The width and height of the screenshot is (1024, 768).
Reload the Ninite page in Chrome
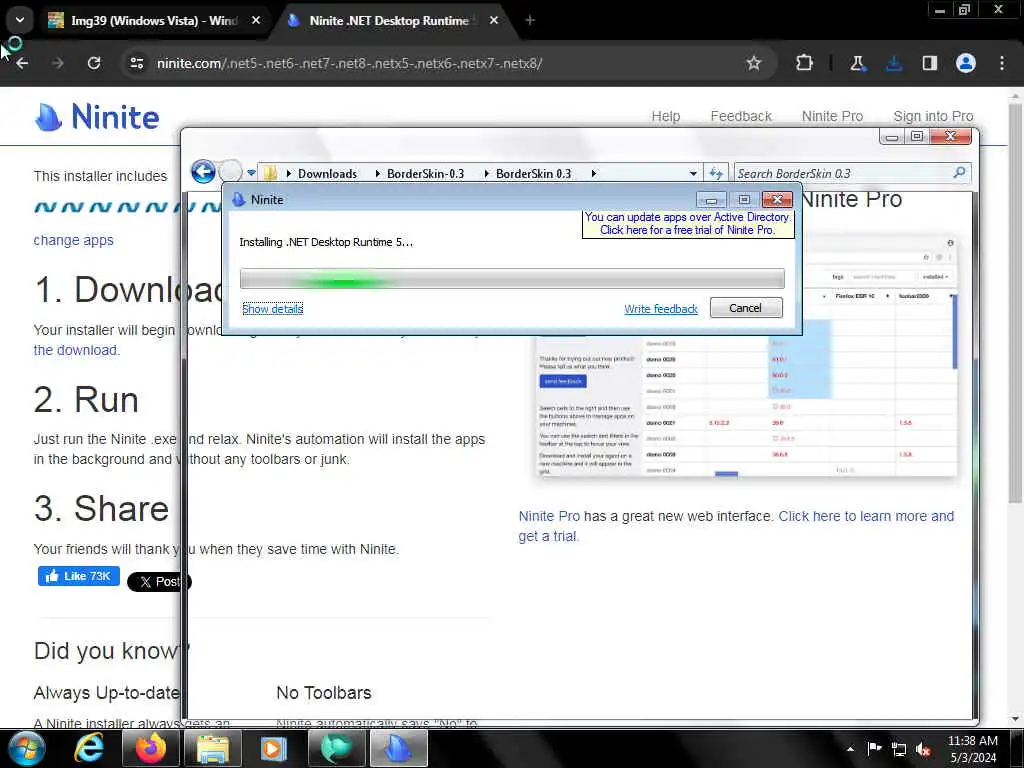94,63
